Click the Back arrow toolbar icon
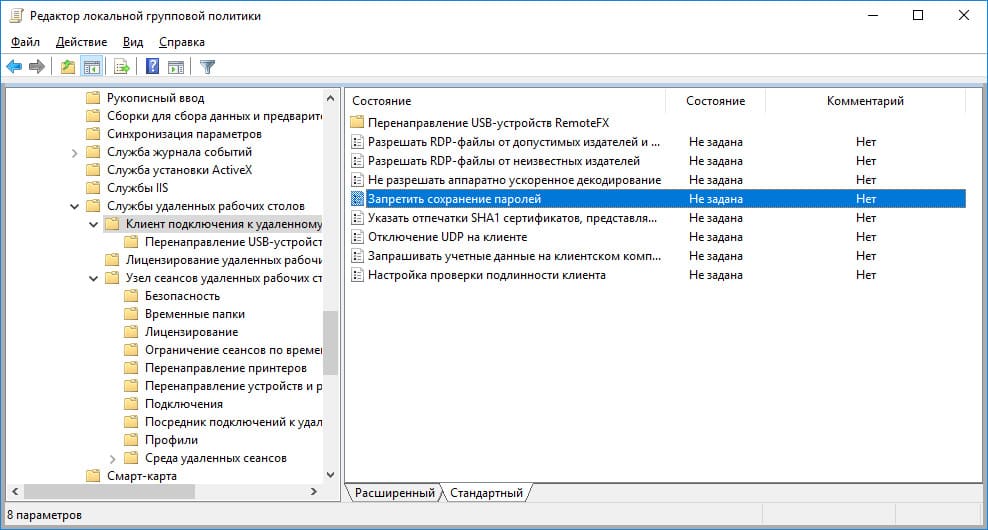This screenshot has width=988, height=530. [x=14, y=67]
